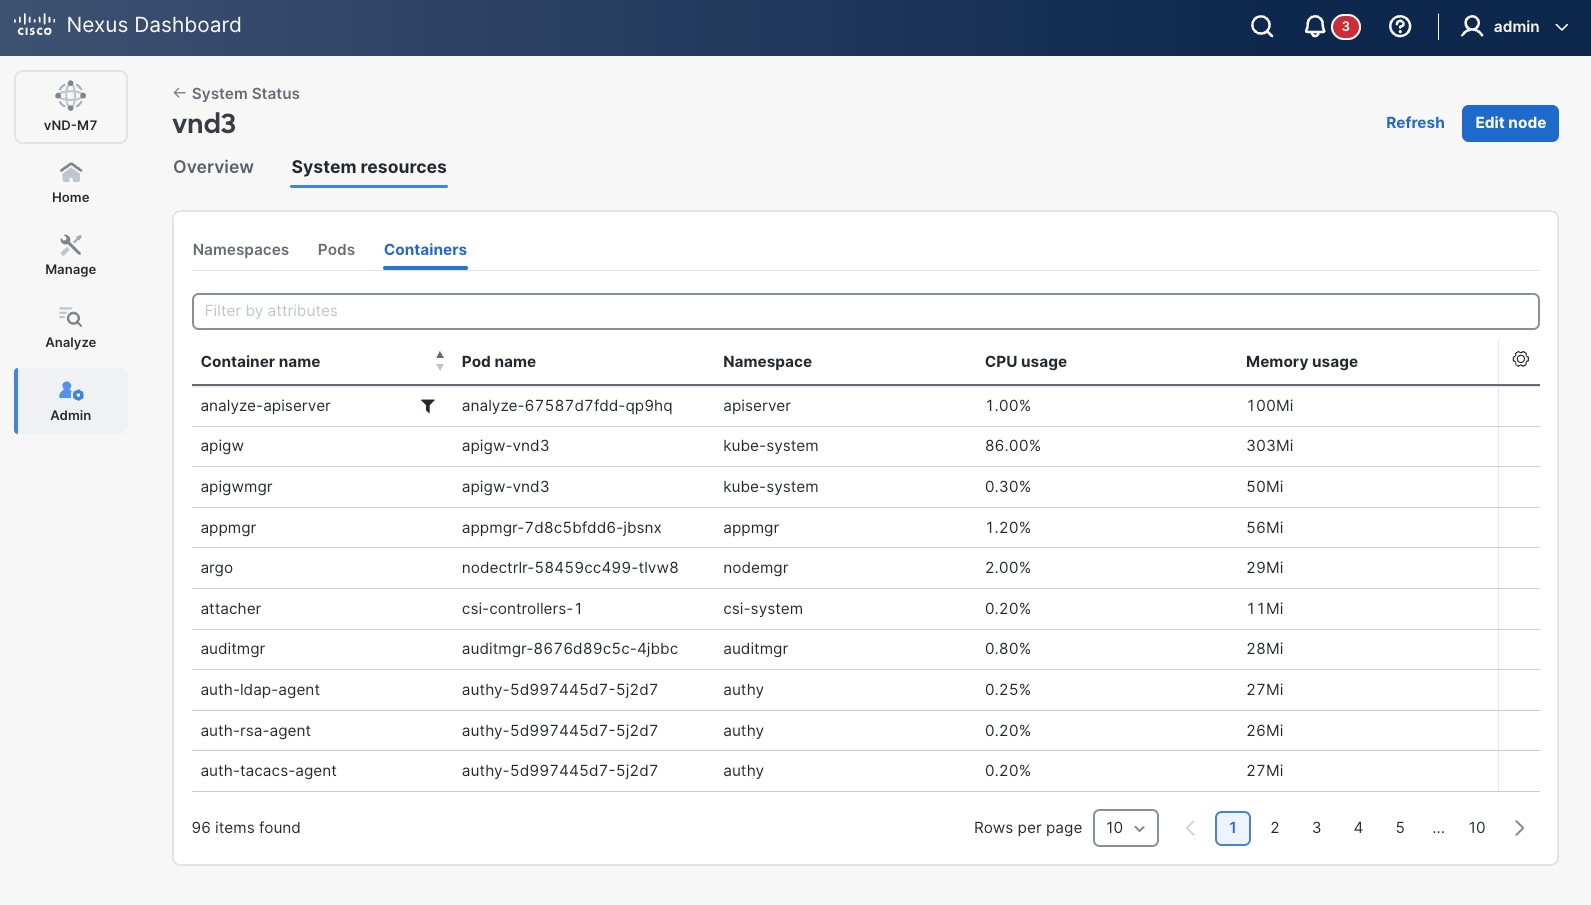Click filter funnel icon on analyze-apiserver row

coord(428,406)
